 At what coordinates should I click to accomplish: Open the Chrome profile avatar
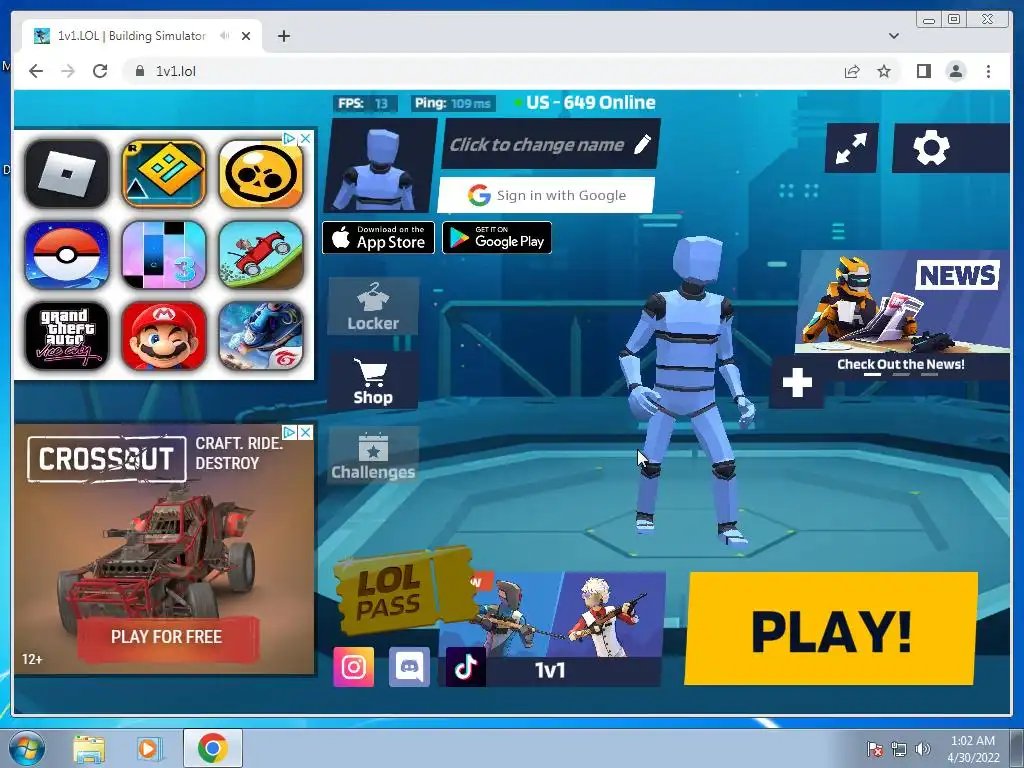tap(956, 71)
